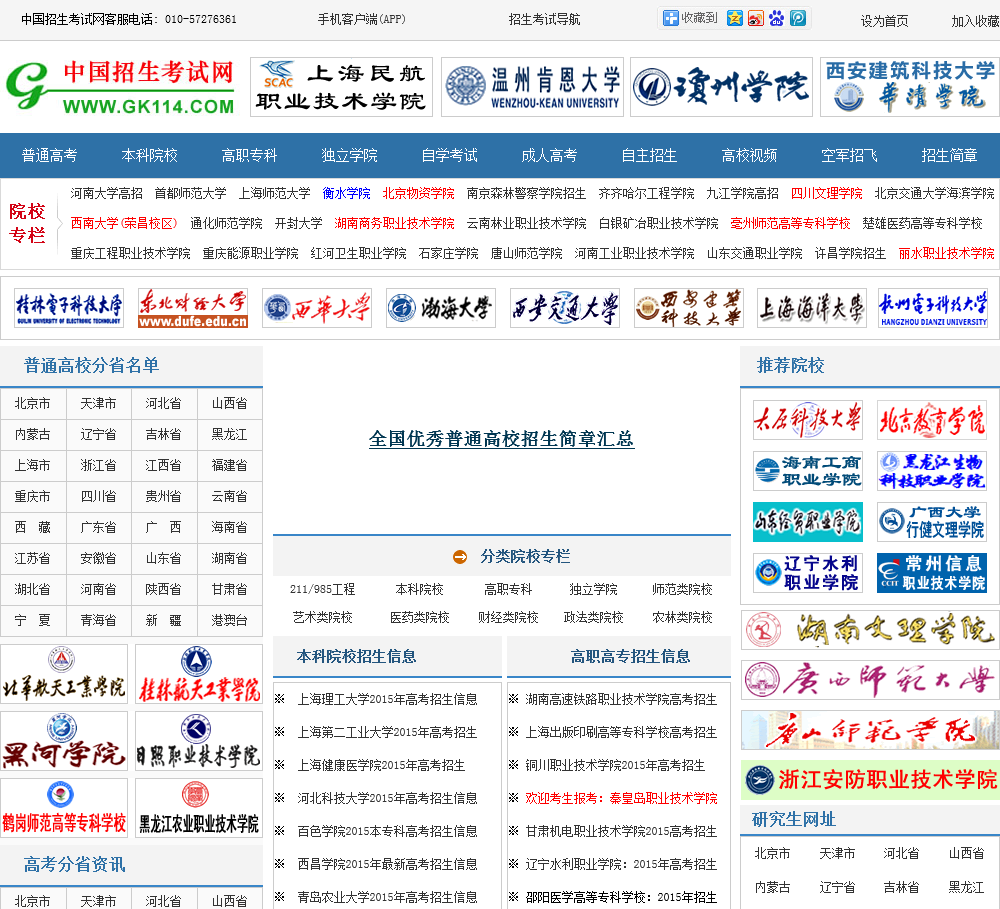The width and height of the screenshot is (1000, 909).
Task: Open the 空军招飞 nav tab
Action: 849,156
